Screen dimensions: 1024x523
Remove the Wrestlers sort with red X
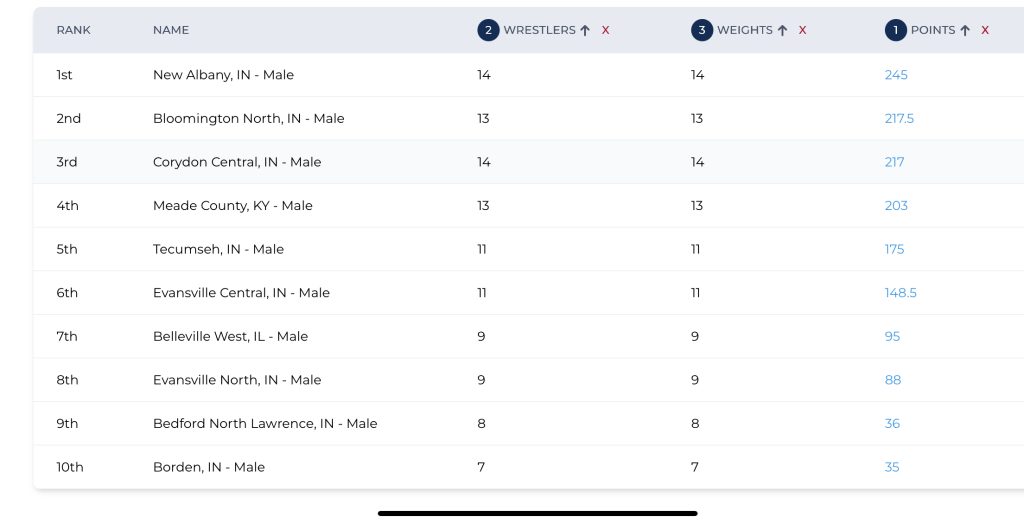coord(605,31)
